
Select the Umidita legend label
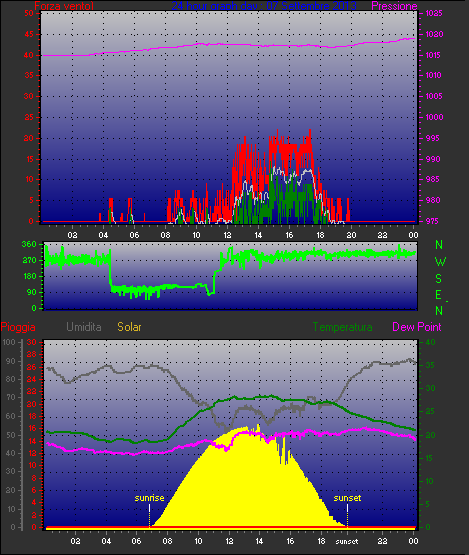[x=84, y=327]
